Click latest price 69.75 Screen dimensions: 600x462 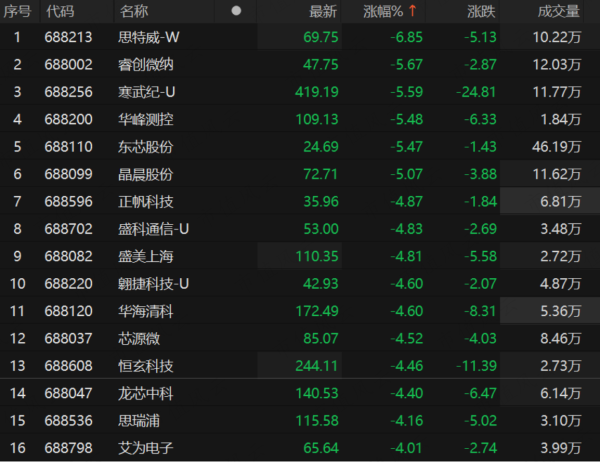pyautogui.click(x=321, y=37)
